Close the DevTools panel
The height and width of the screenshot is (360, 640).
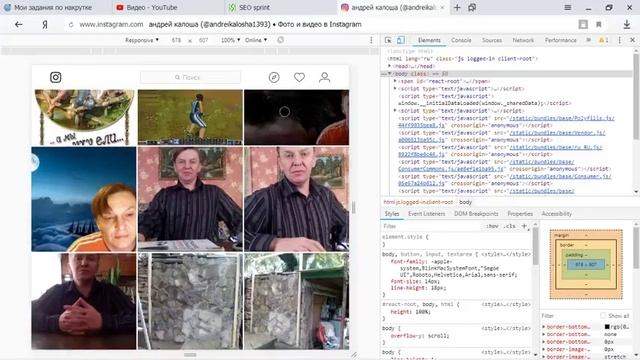coord(632,40)
